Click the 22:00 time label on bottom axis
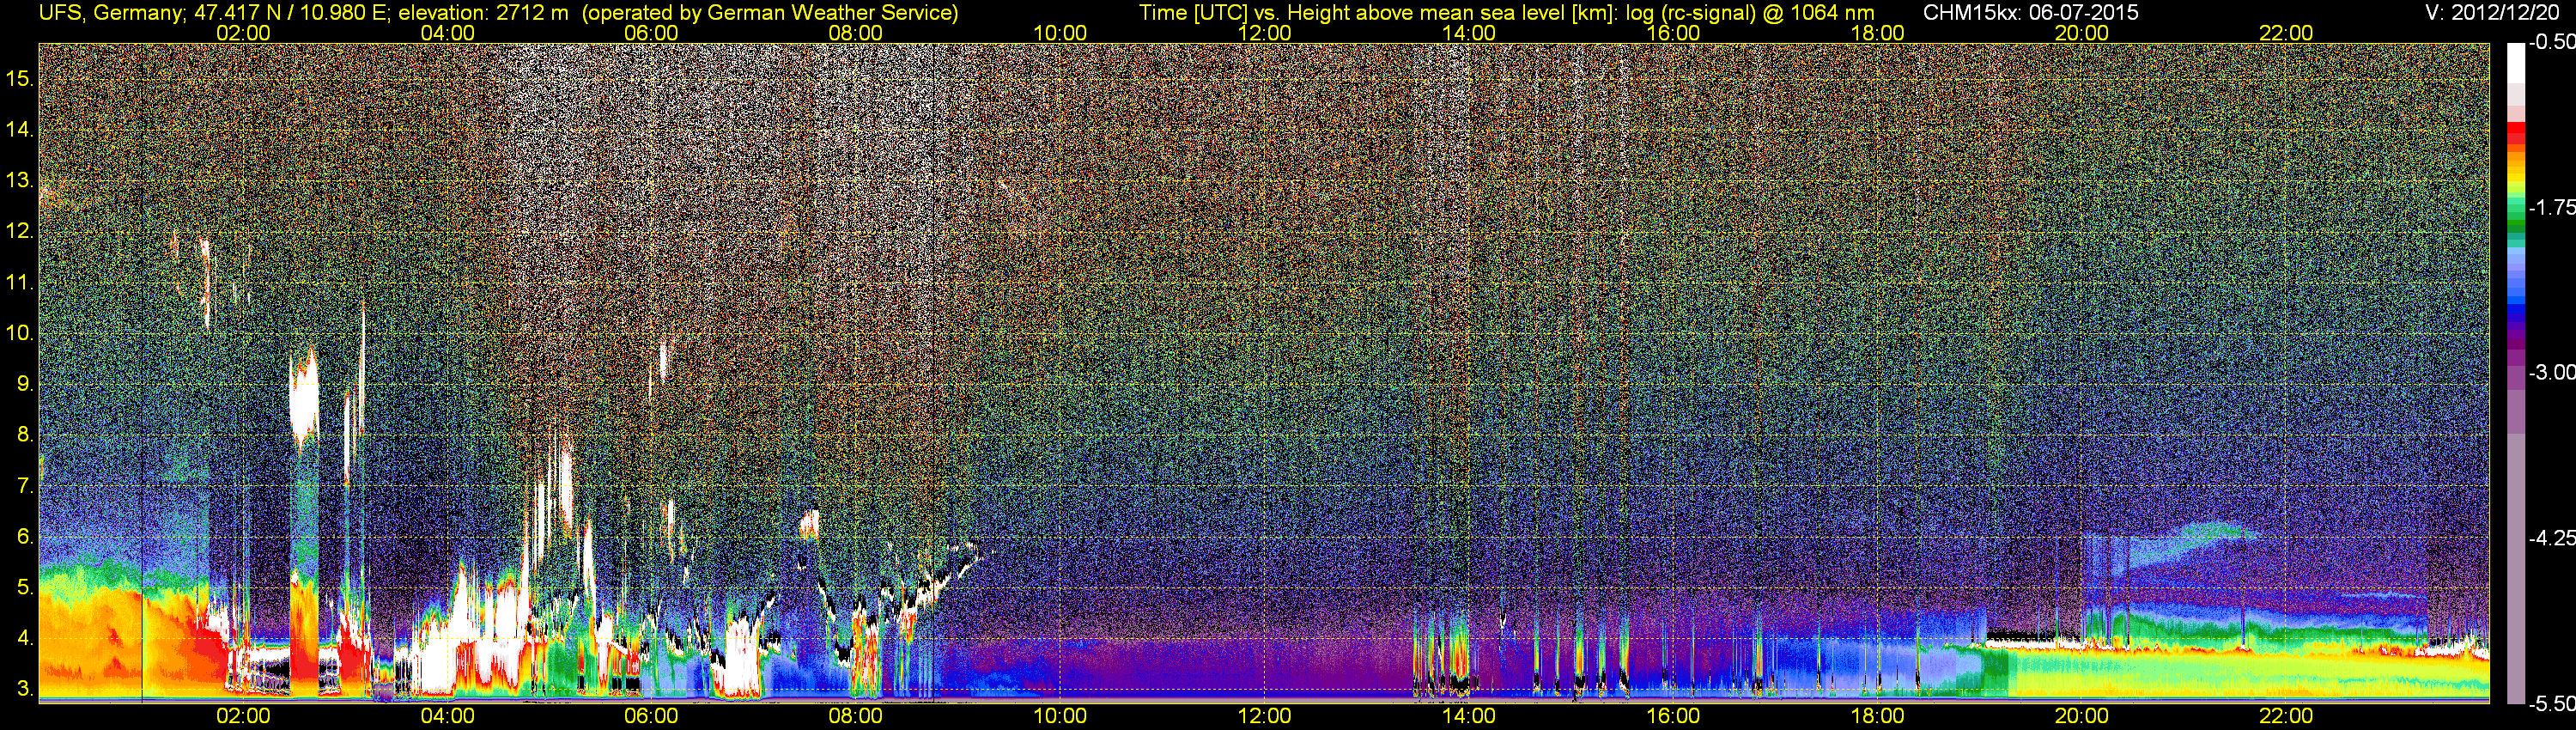Screen dimensions: 2576x730 tap(2286, 716)
